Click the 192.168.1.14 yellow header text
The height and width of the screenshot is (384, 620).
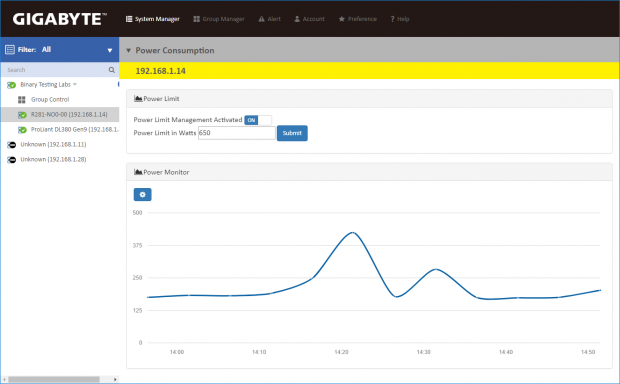pos(161,71)
